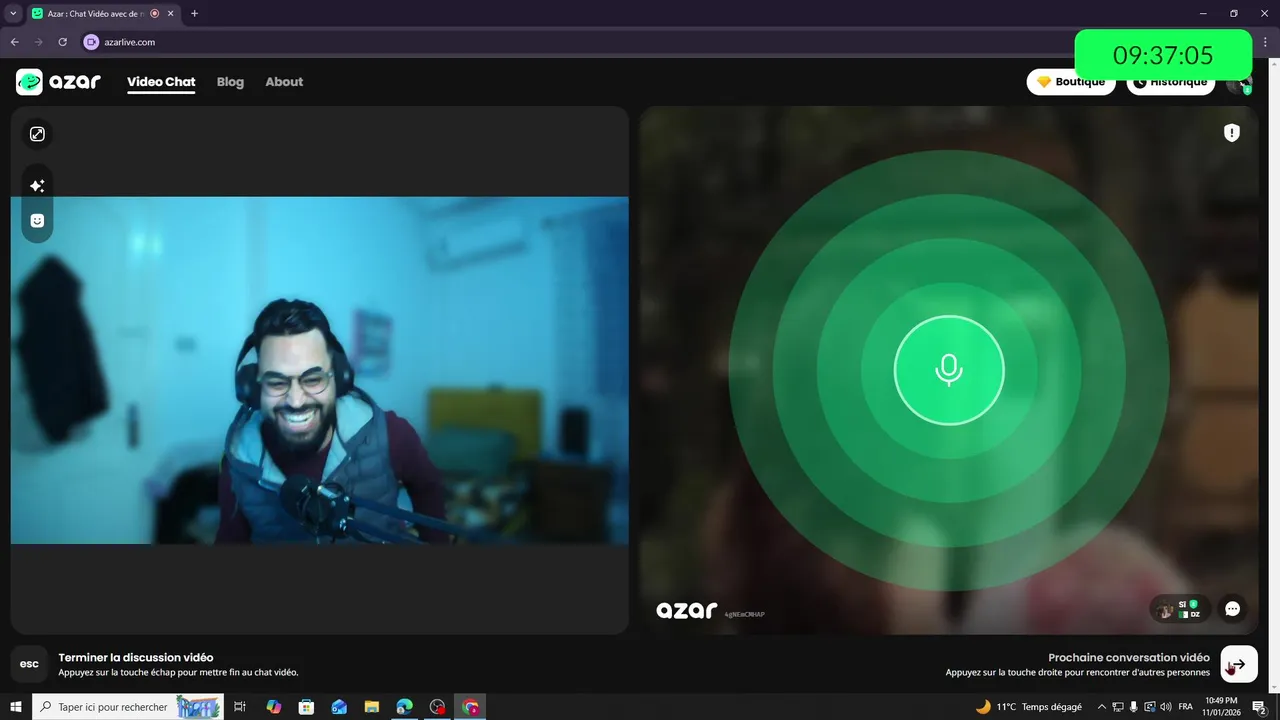Open Microsoft Store from taskbar
This screenshot has width=1280, height=720.
coord(306,707)
